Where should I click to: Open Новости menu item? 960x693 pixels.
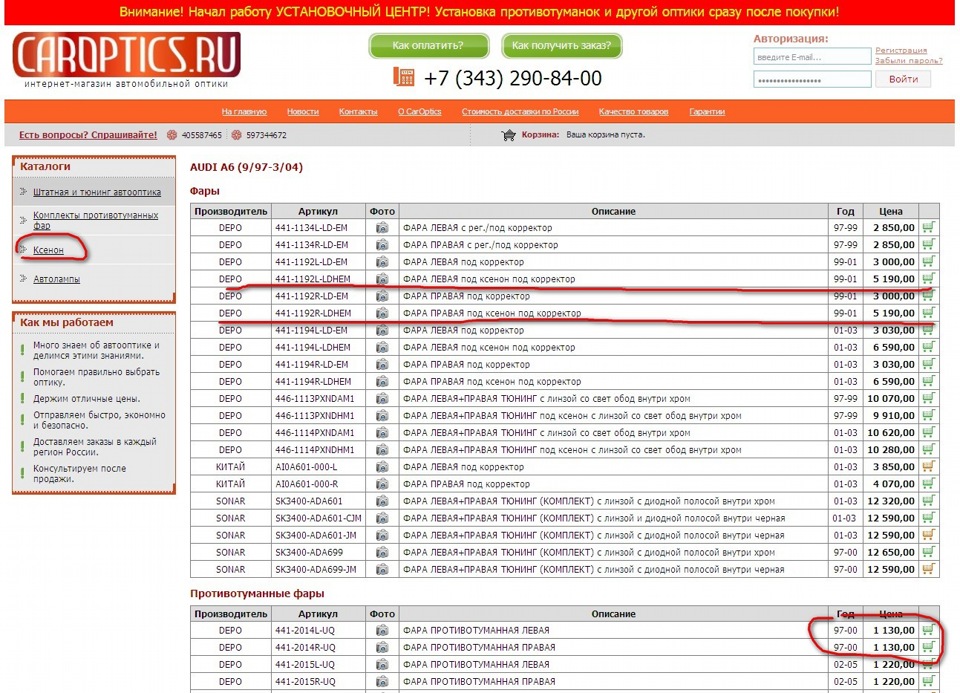click(x=302, y=111)
